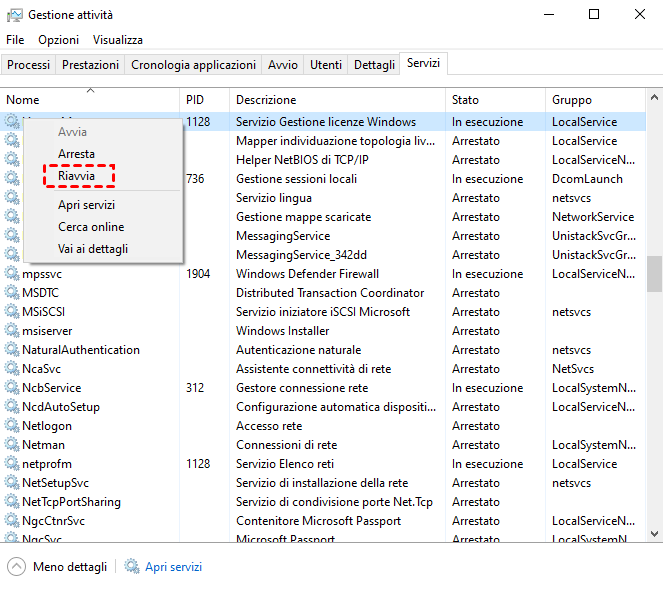Open the Opzioni menu
The height and width of the screenshot is (589, 663).
tap(58, 40)
